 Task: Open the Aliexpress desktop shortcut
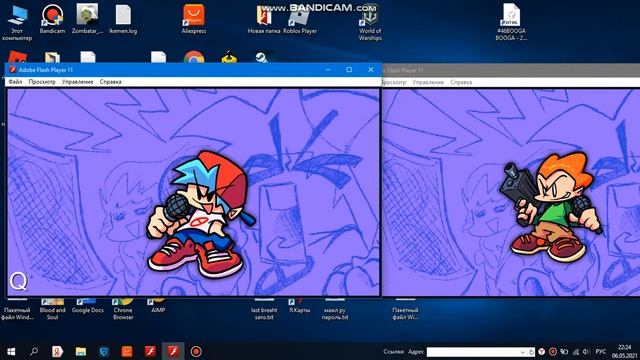coord(193,19)
